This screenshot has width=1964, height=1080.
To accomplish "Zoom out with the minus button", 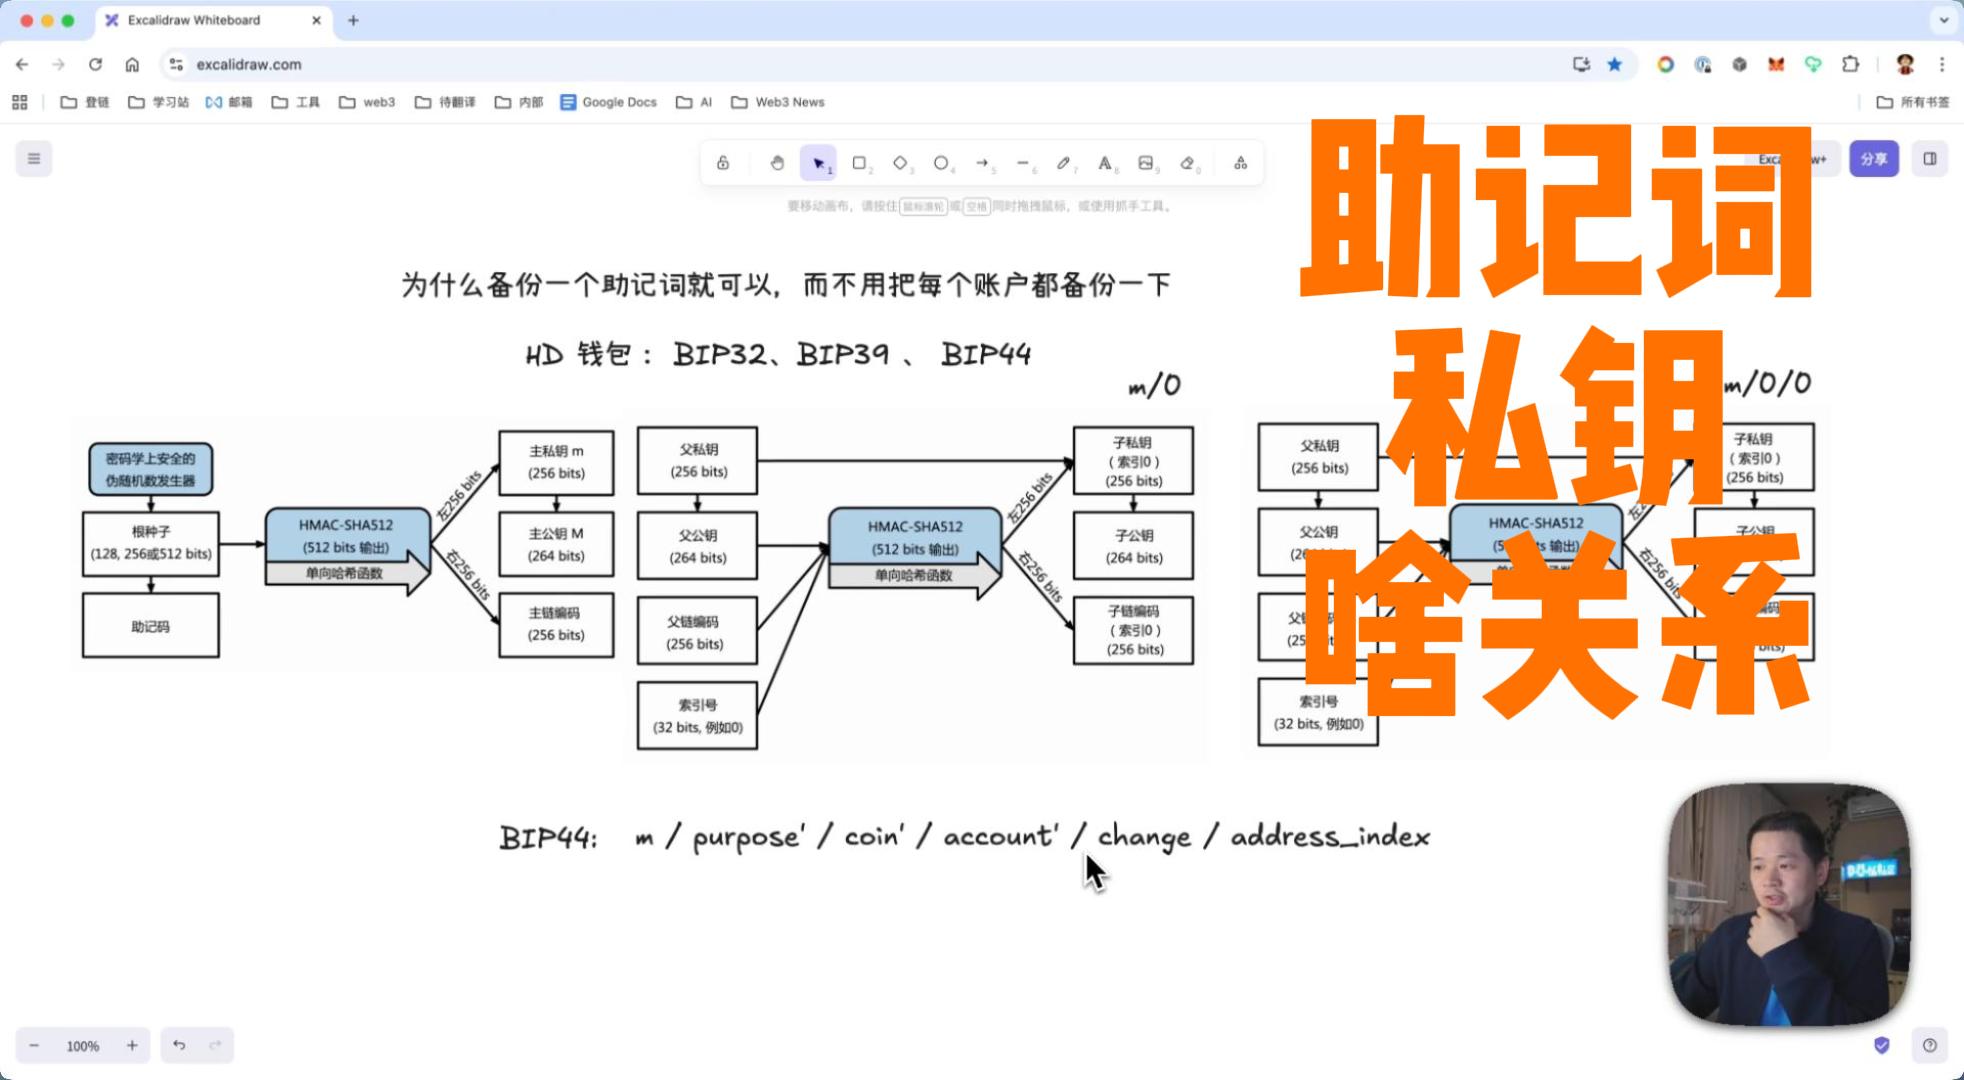I will 34,1045.
